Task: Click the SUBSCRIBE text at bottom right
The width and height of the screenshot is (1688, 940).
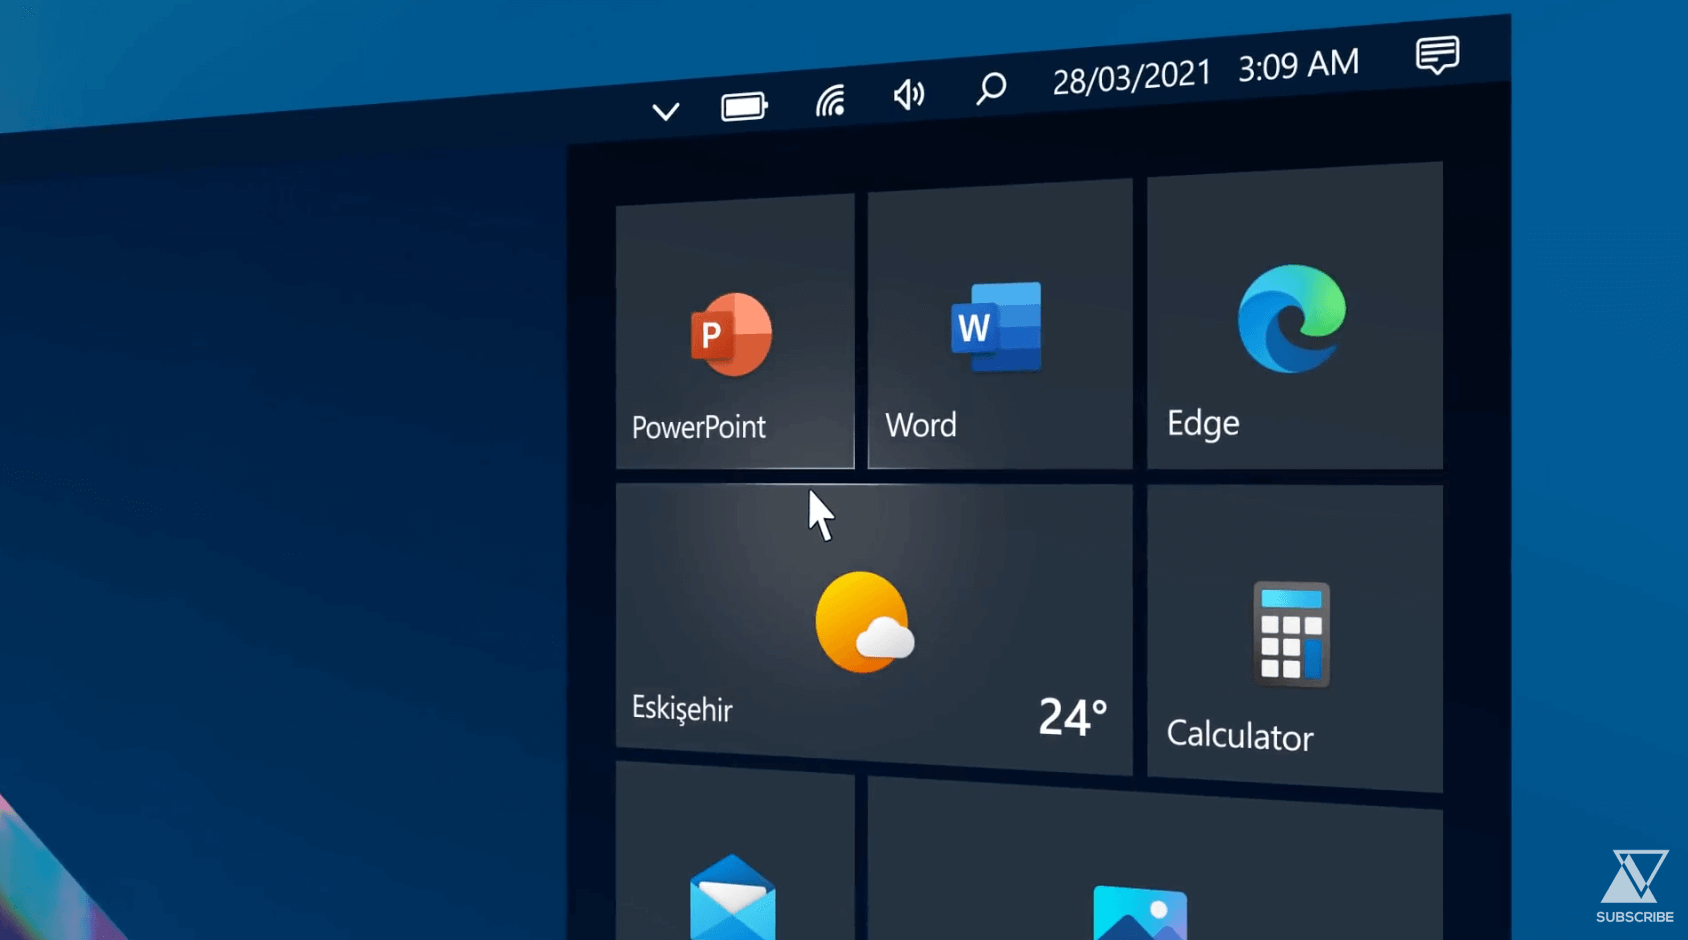Action: (1635, 917)
